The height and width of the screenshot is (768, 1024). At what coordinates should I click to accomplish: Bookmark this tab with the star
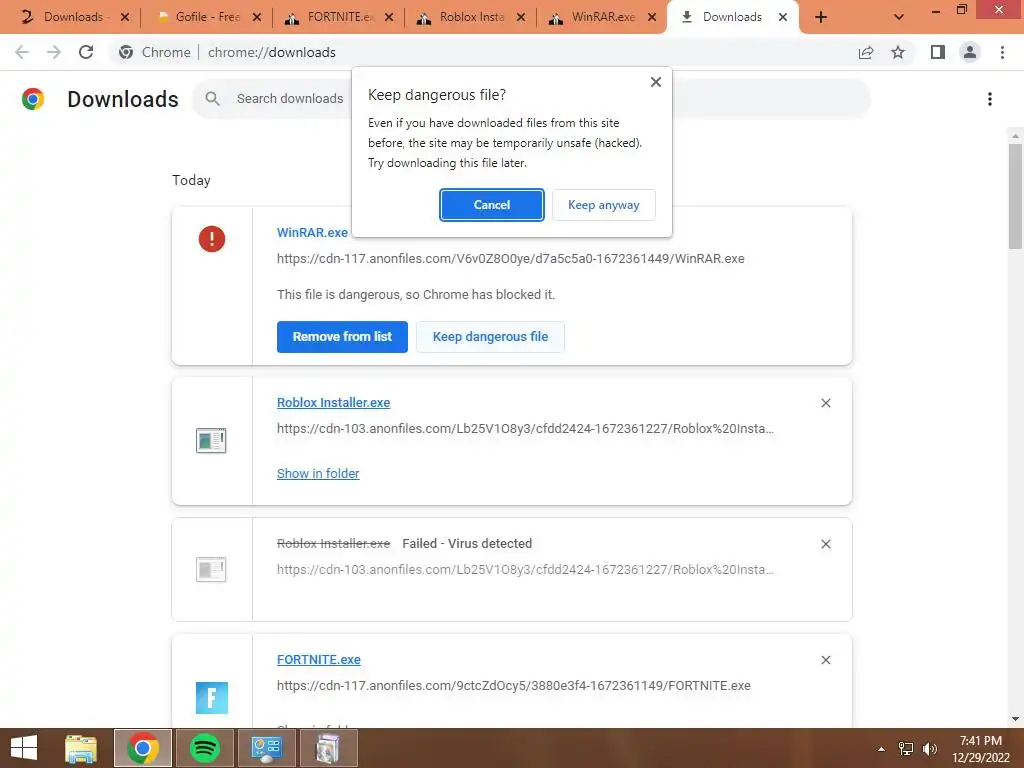898,52
